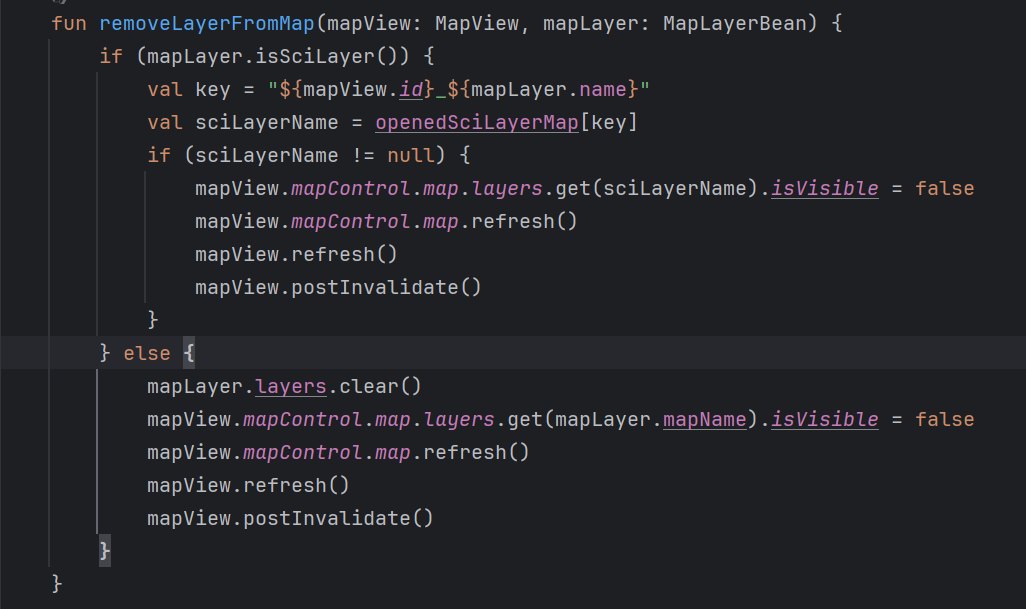Click the final closing brace of function
Image resolution: width=1026 pixels, height=609 pixels.
tap(57, 583)
